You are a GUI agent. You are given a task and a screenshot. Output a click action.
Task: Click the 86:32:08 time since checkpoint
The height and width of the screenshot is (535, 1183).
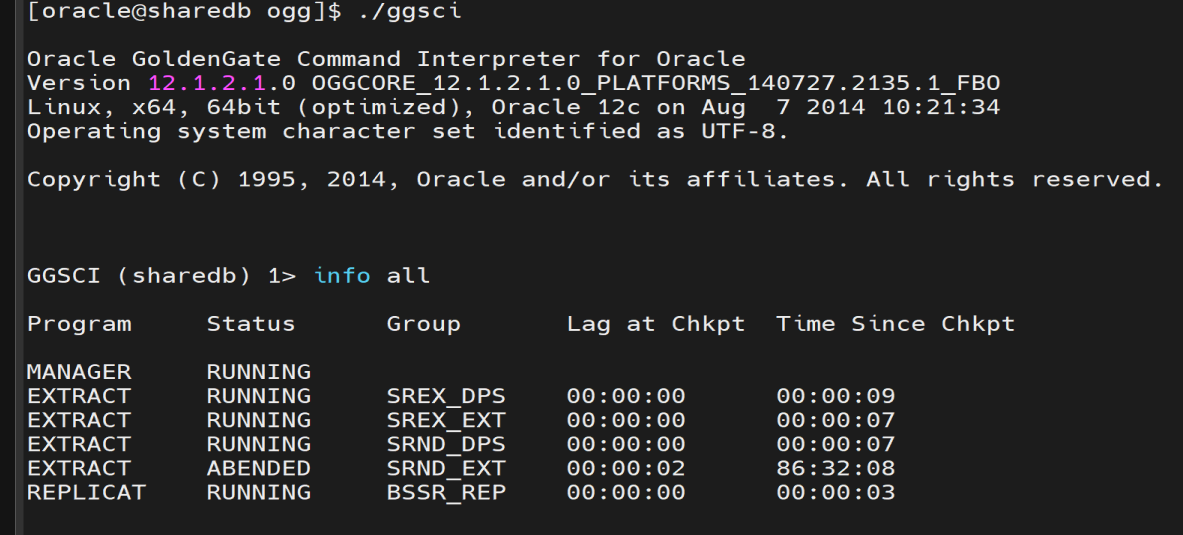[835, 468]
